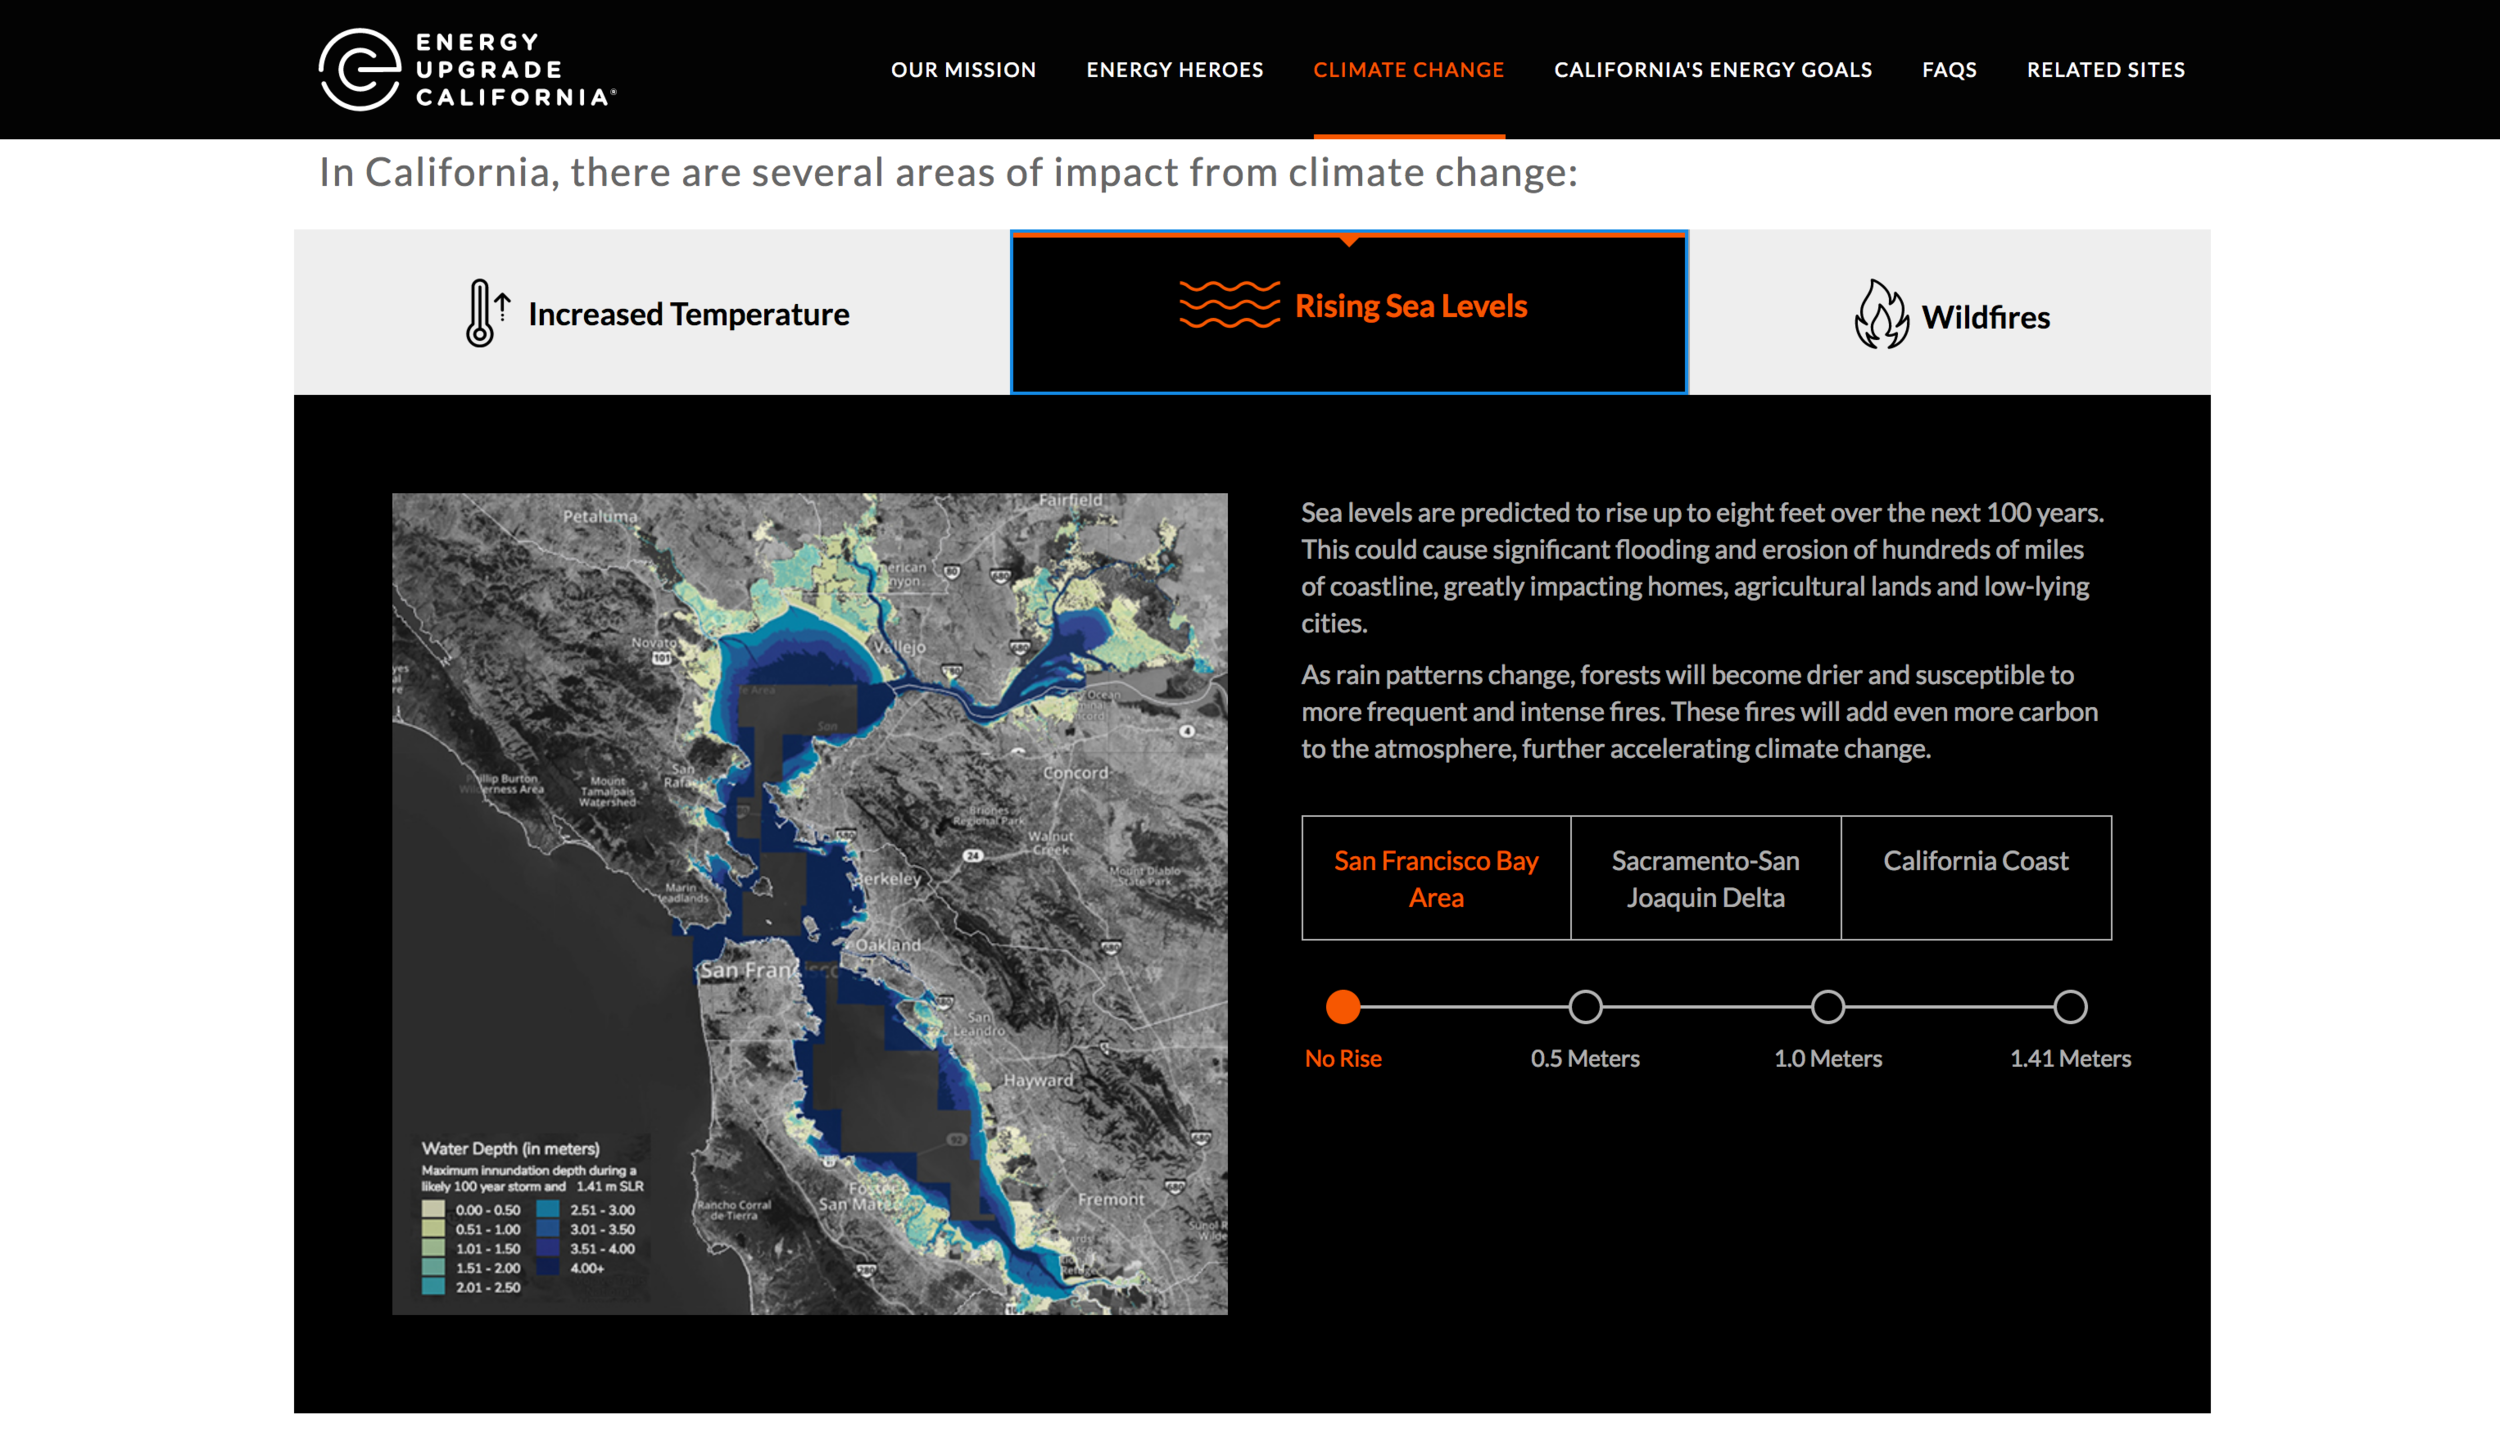The height and width of the screenshot is (1442, 2500).
Task: Click the Energy Upgrade California logo
Action: coord(467,69)
